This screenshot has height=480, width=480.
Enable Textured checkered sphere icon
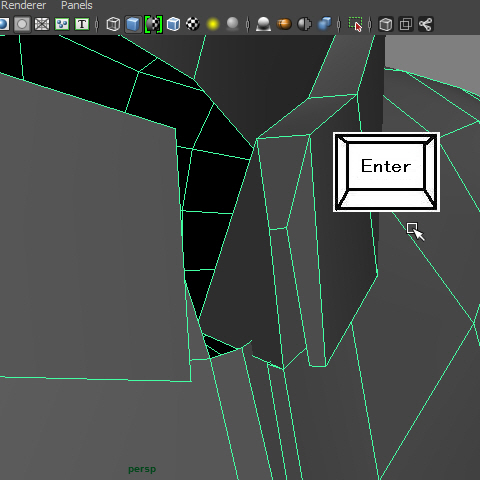click(x=193, y=24)
